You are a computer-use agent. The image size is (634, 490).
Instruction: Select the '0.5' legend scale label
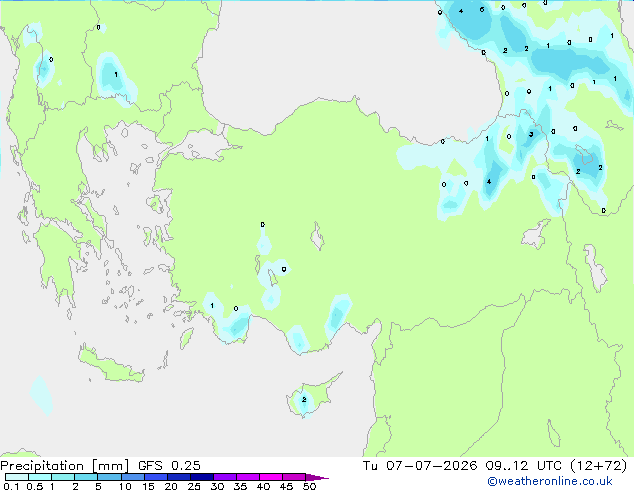[35, 486]
